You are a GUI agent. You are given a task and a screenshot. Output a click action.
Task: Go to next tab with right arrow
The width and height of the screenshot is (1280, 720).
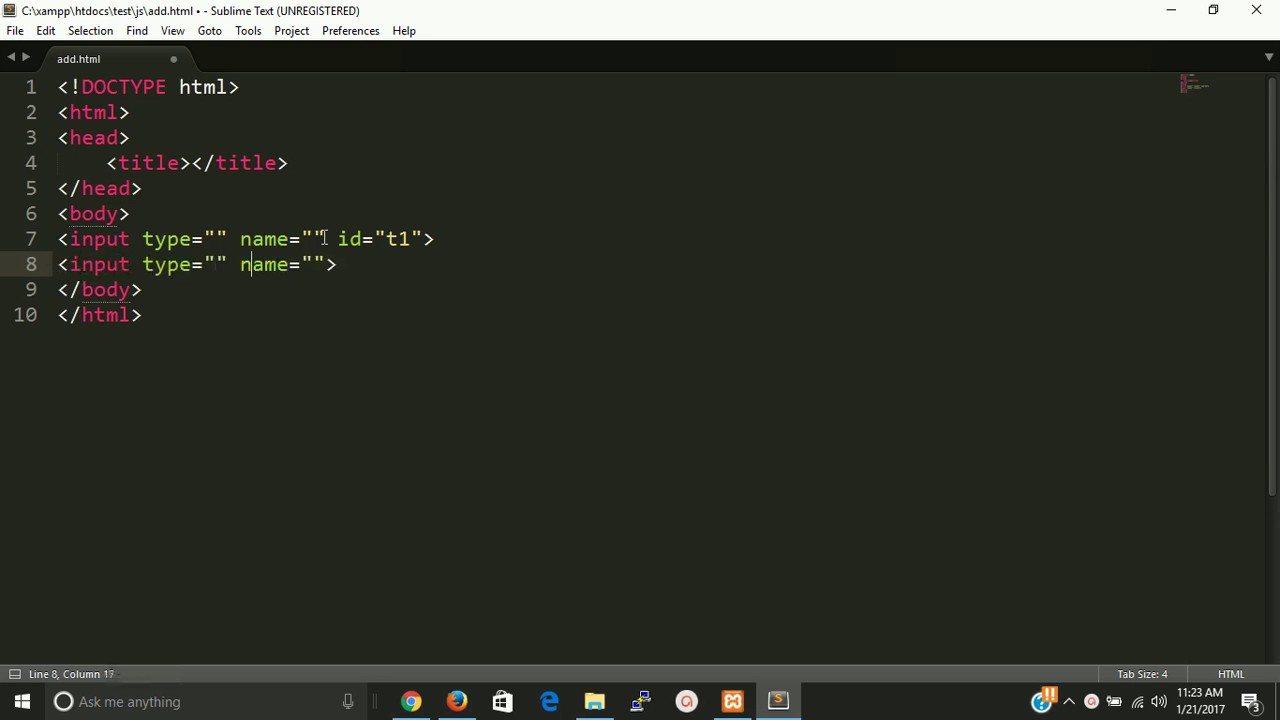[26, 58]
